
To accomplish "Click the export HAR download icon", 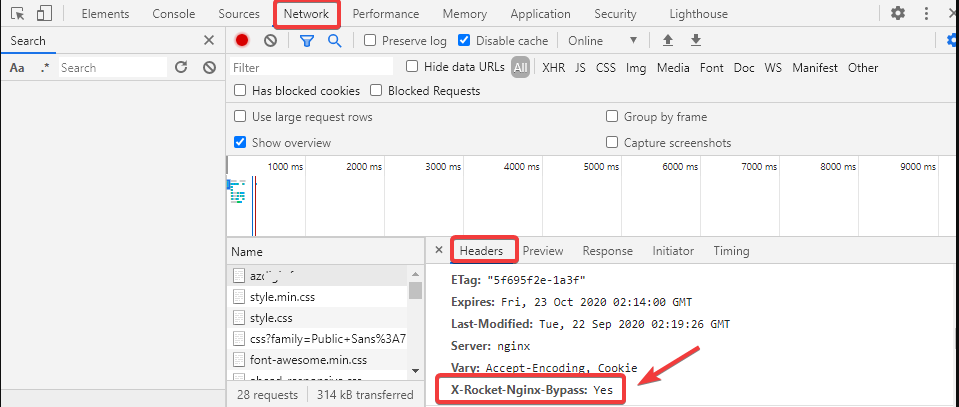I will click(696, 41).
